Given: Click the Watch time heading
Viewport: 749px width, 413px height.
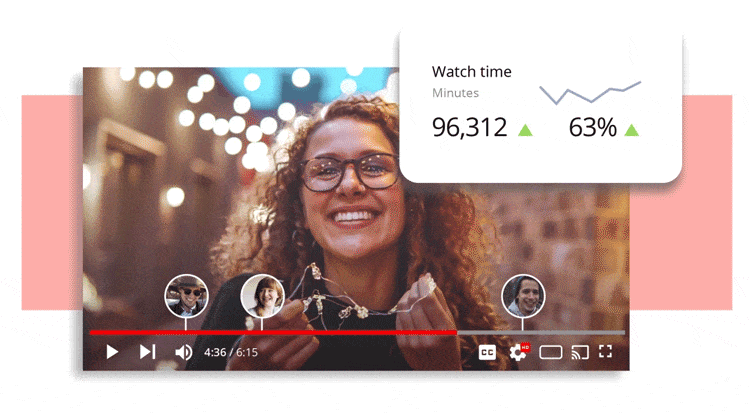Looking at the screenshot, I should pyautogui.click(x=471, y=72).
